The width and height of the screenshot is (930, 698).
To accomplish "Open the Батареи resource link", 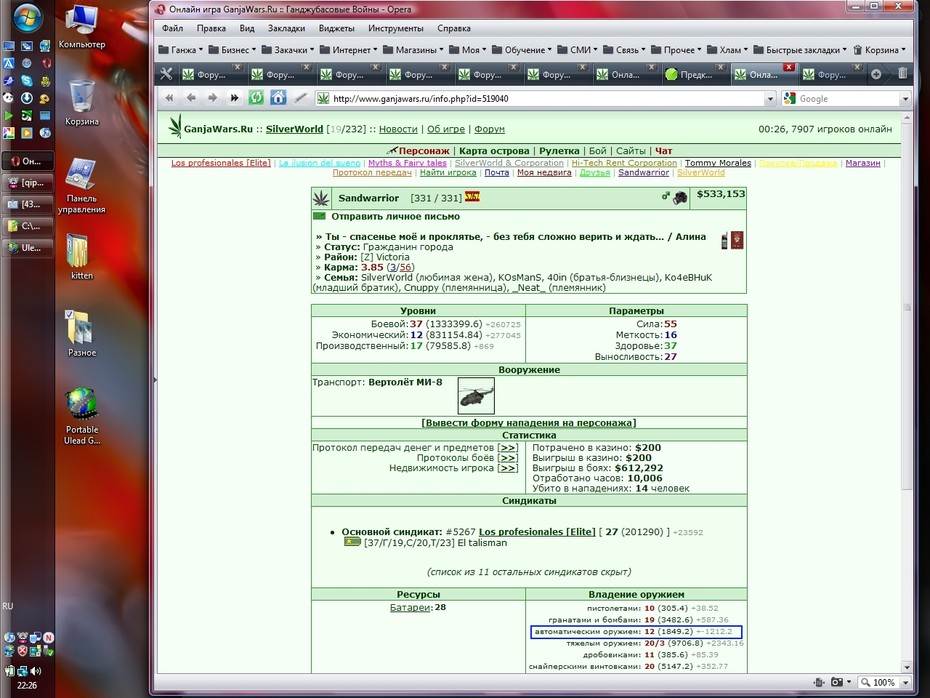I will [410, 607].
